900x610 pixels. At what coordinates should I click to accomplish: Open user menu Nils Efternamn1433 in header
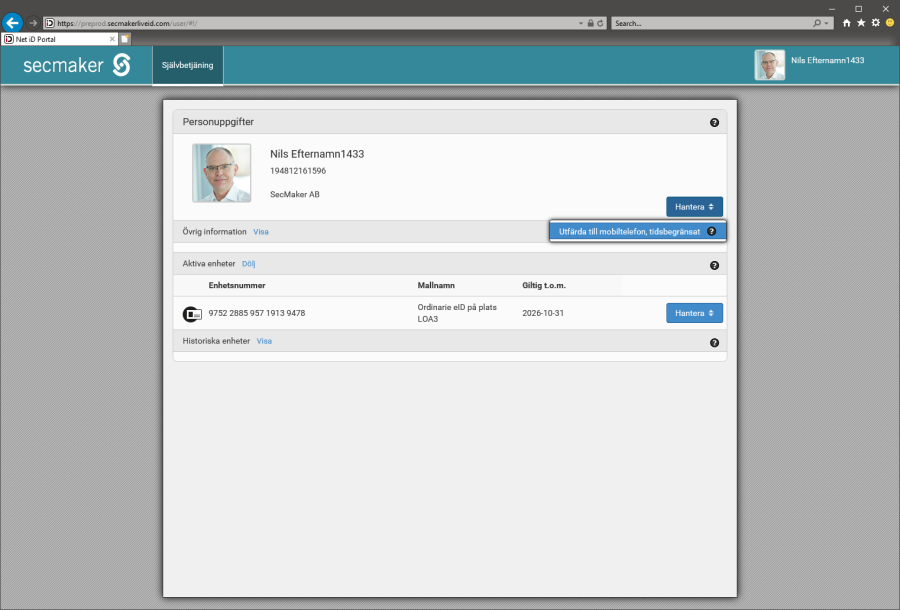click(827, 60)
